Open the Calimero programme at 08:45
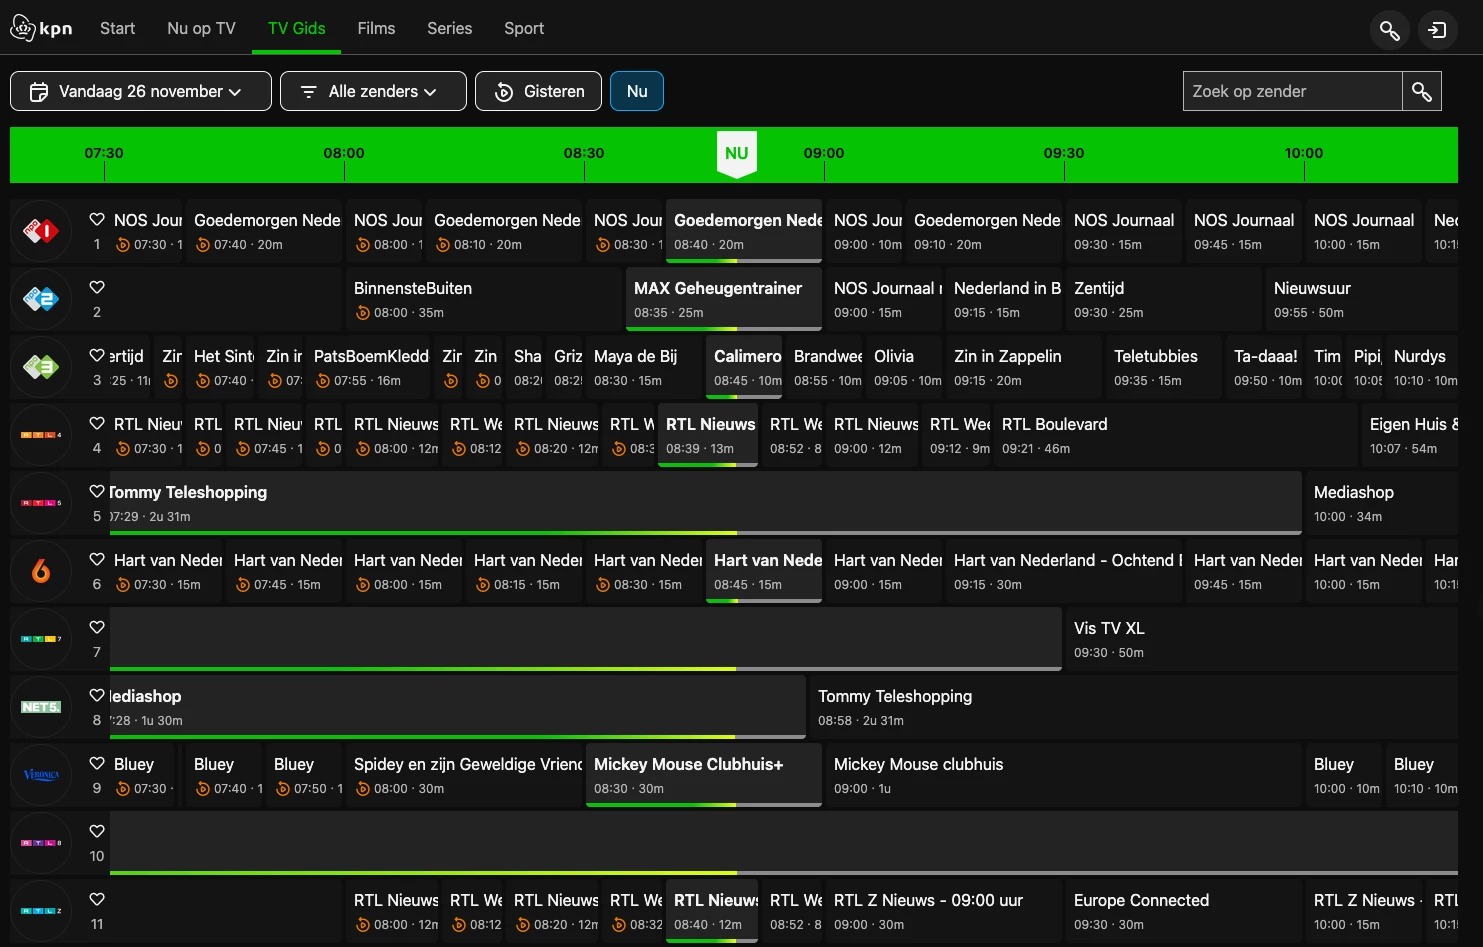Screen dimensions: 1483x947 point(744,367)
